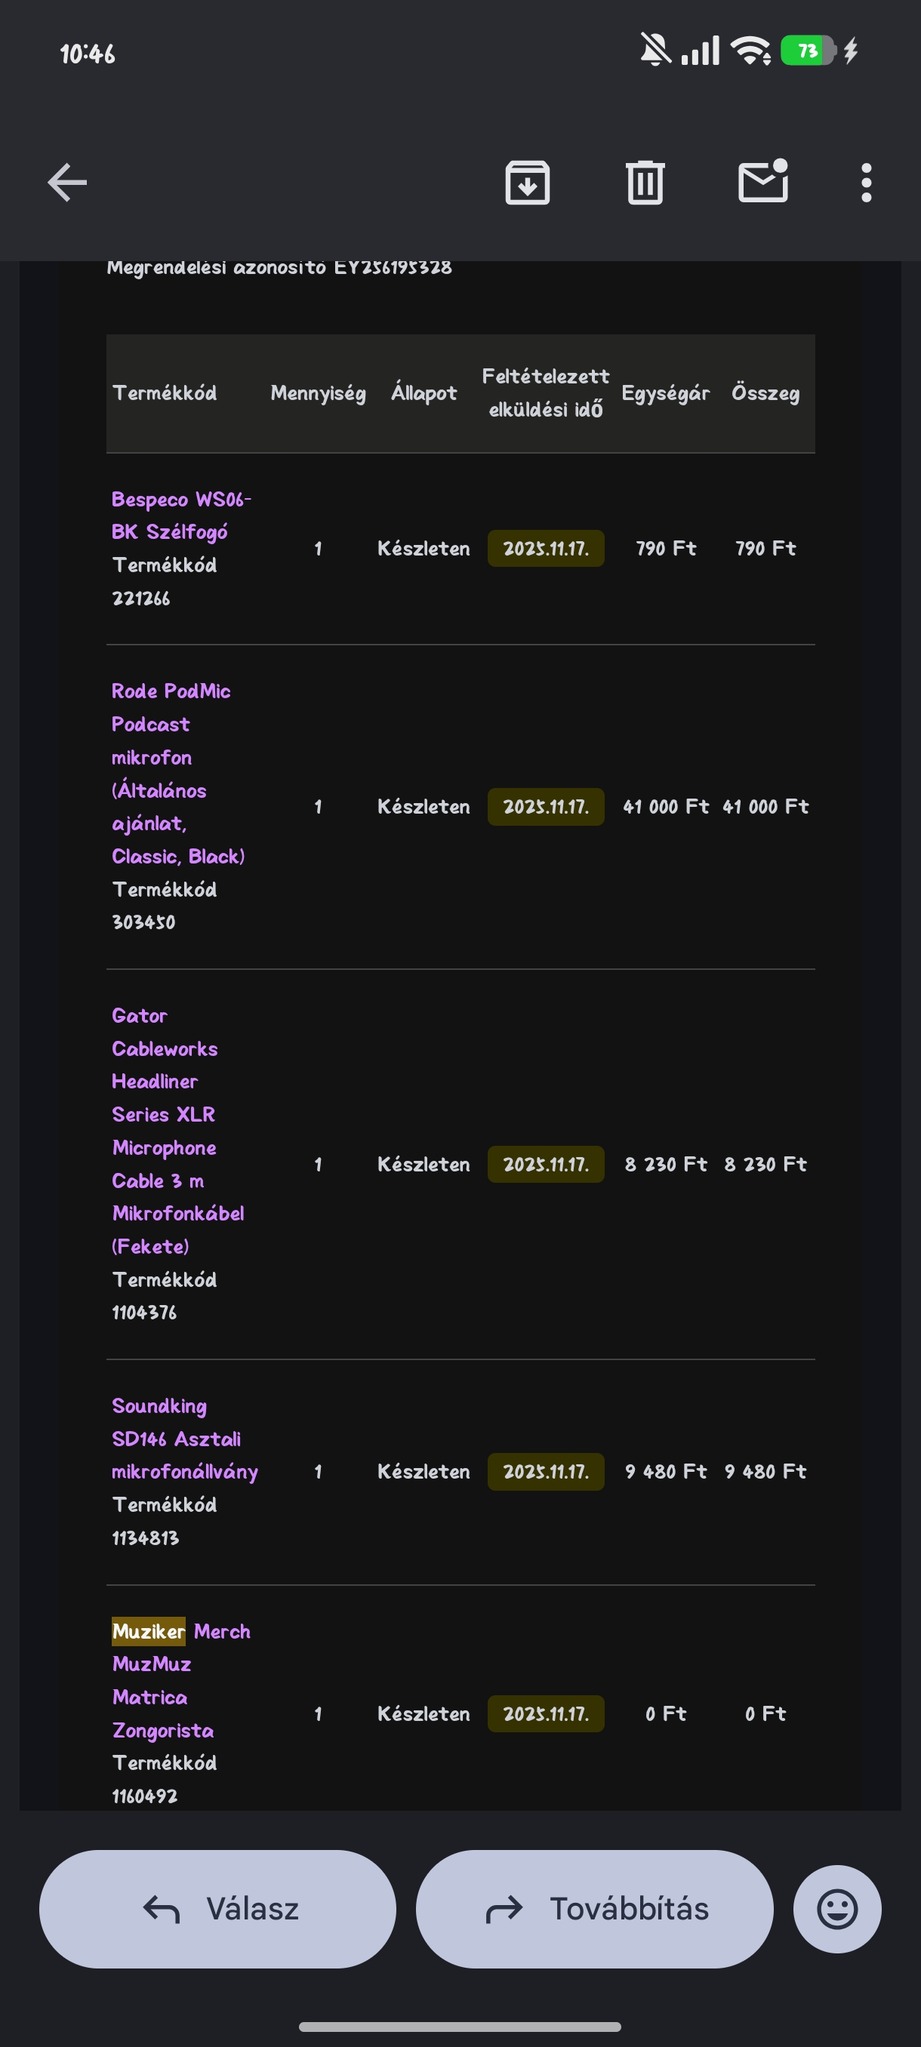
Task: Tap the Válasz reply button
Action: coord(218,1909)
